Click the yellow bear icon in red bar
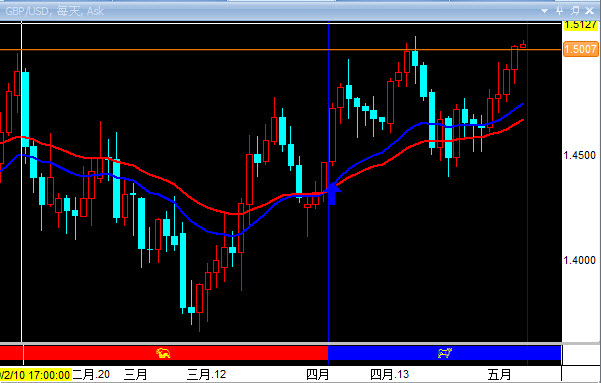601x383 pixels. pos(163,353)
